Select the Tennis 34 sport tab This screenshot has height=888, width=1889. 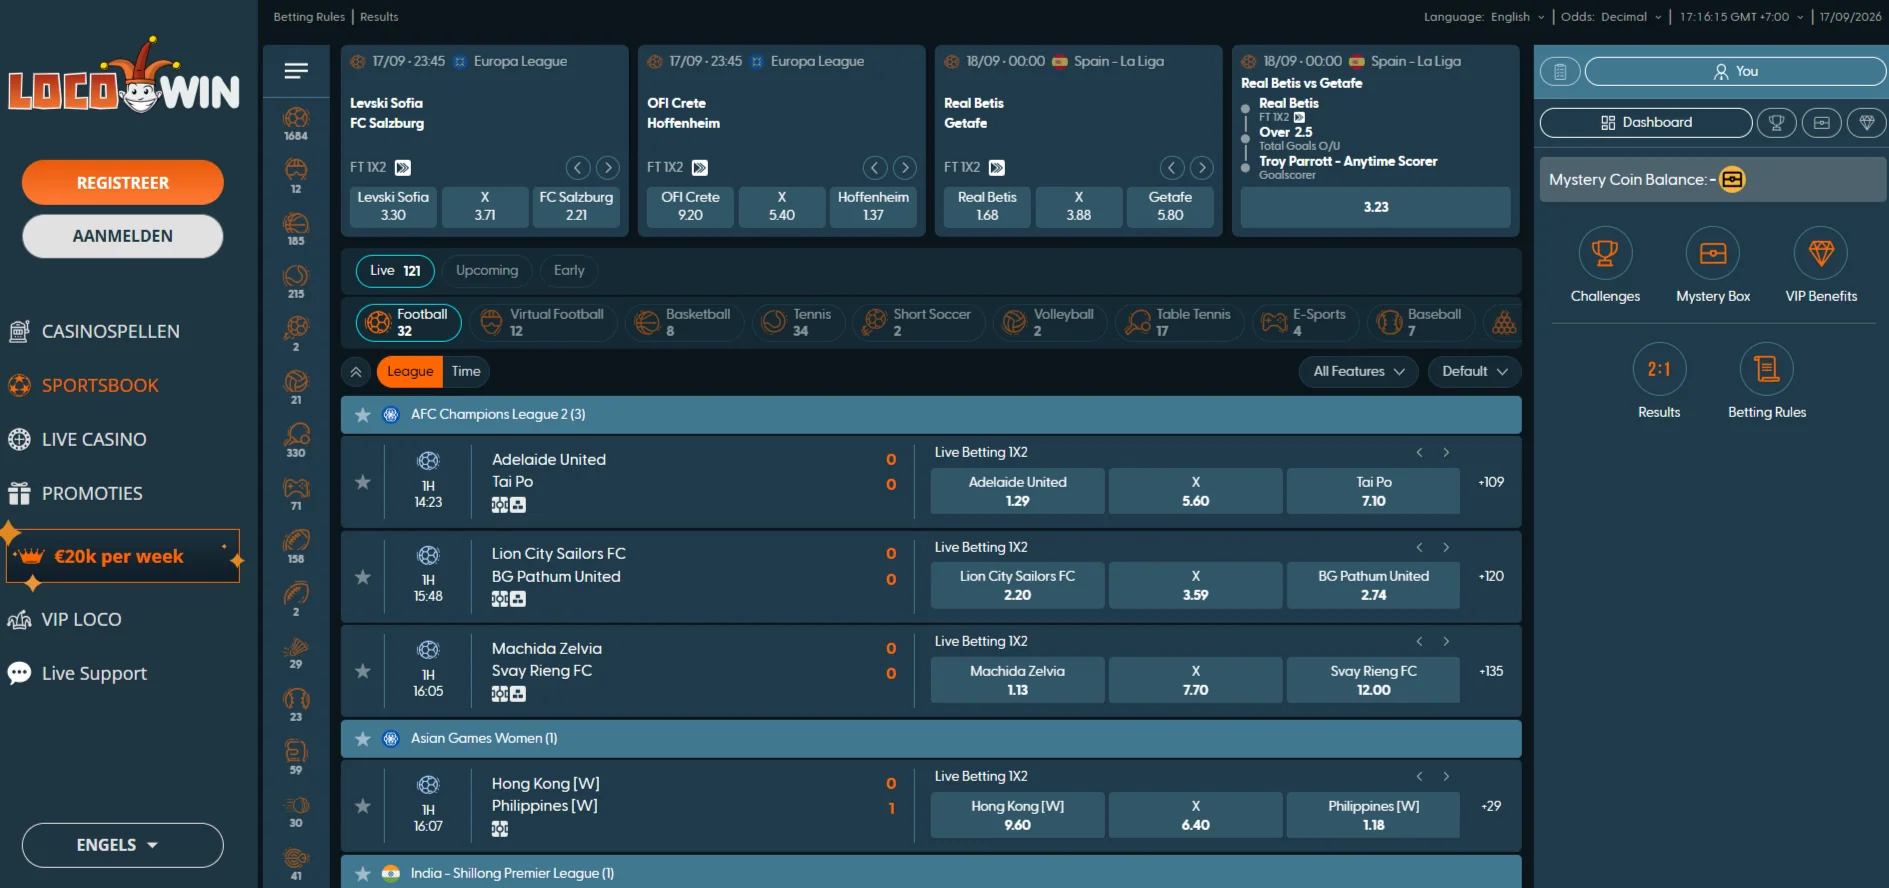(799, 322)
